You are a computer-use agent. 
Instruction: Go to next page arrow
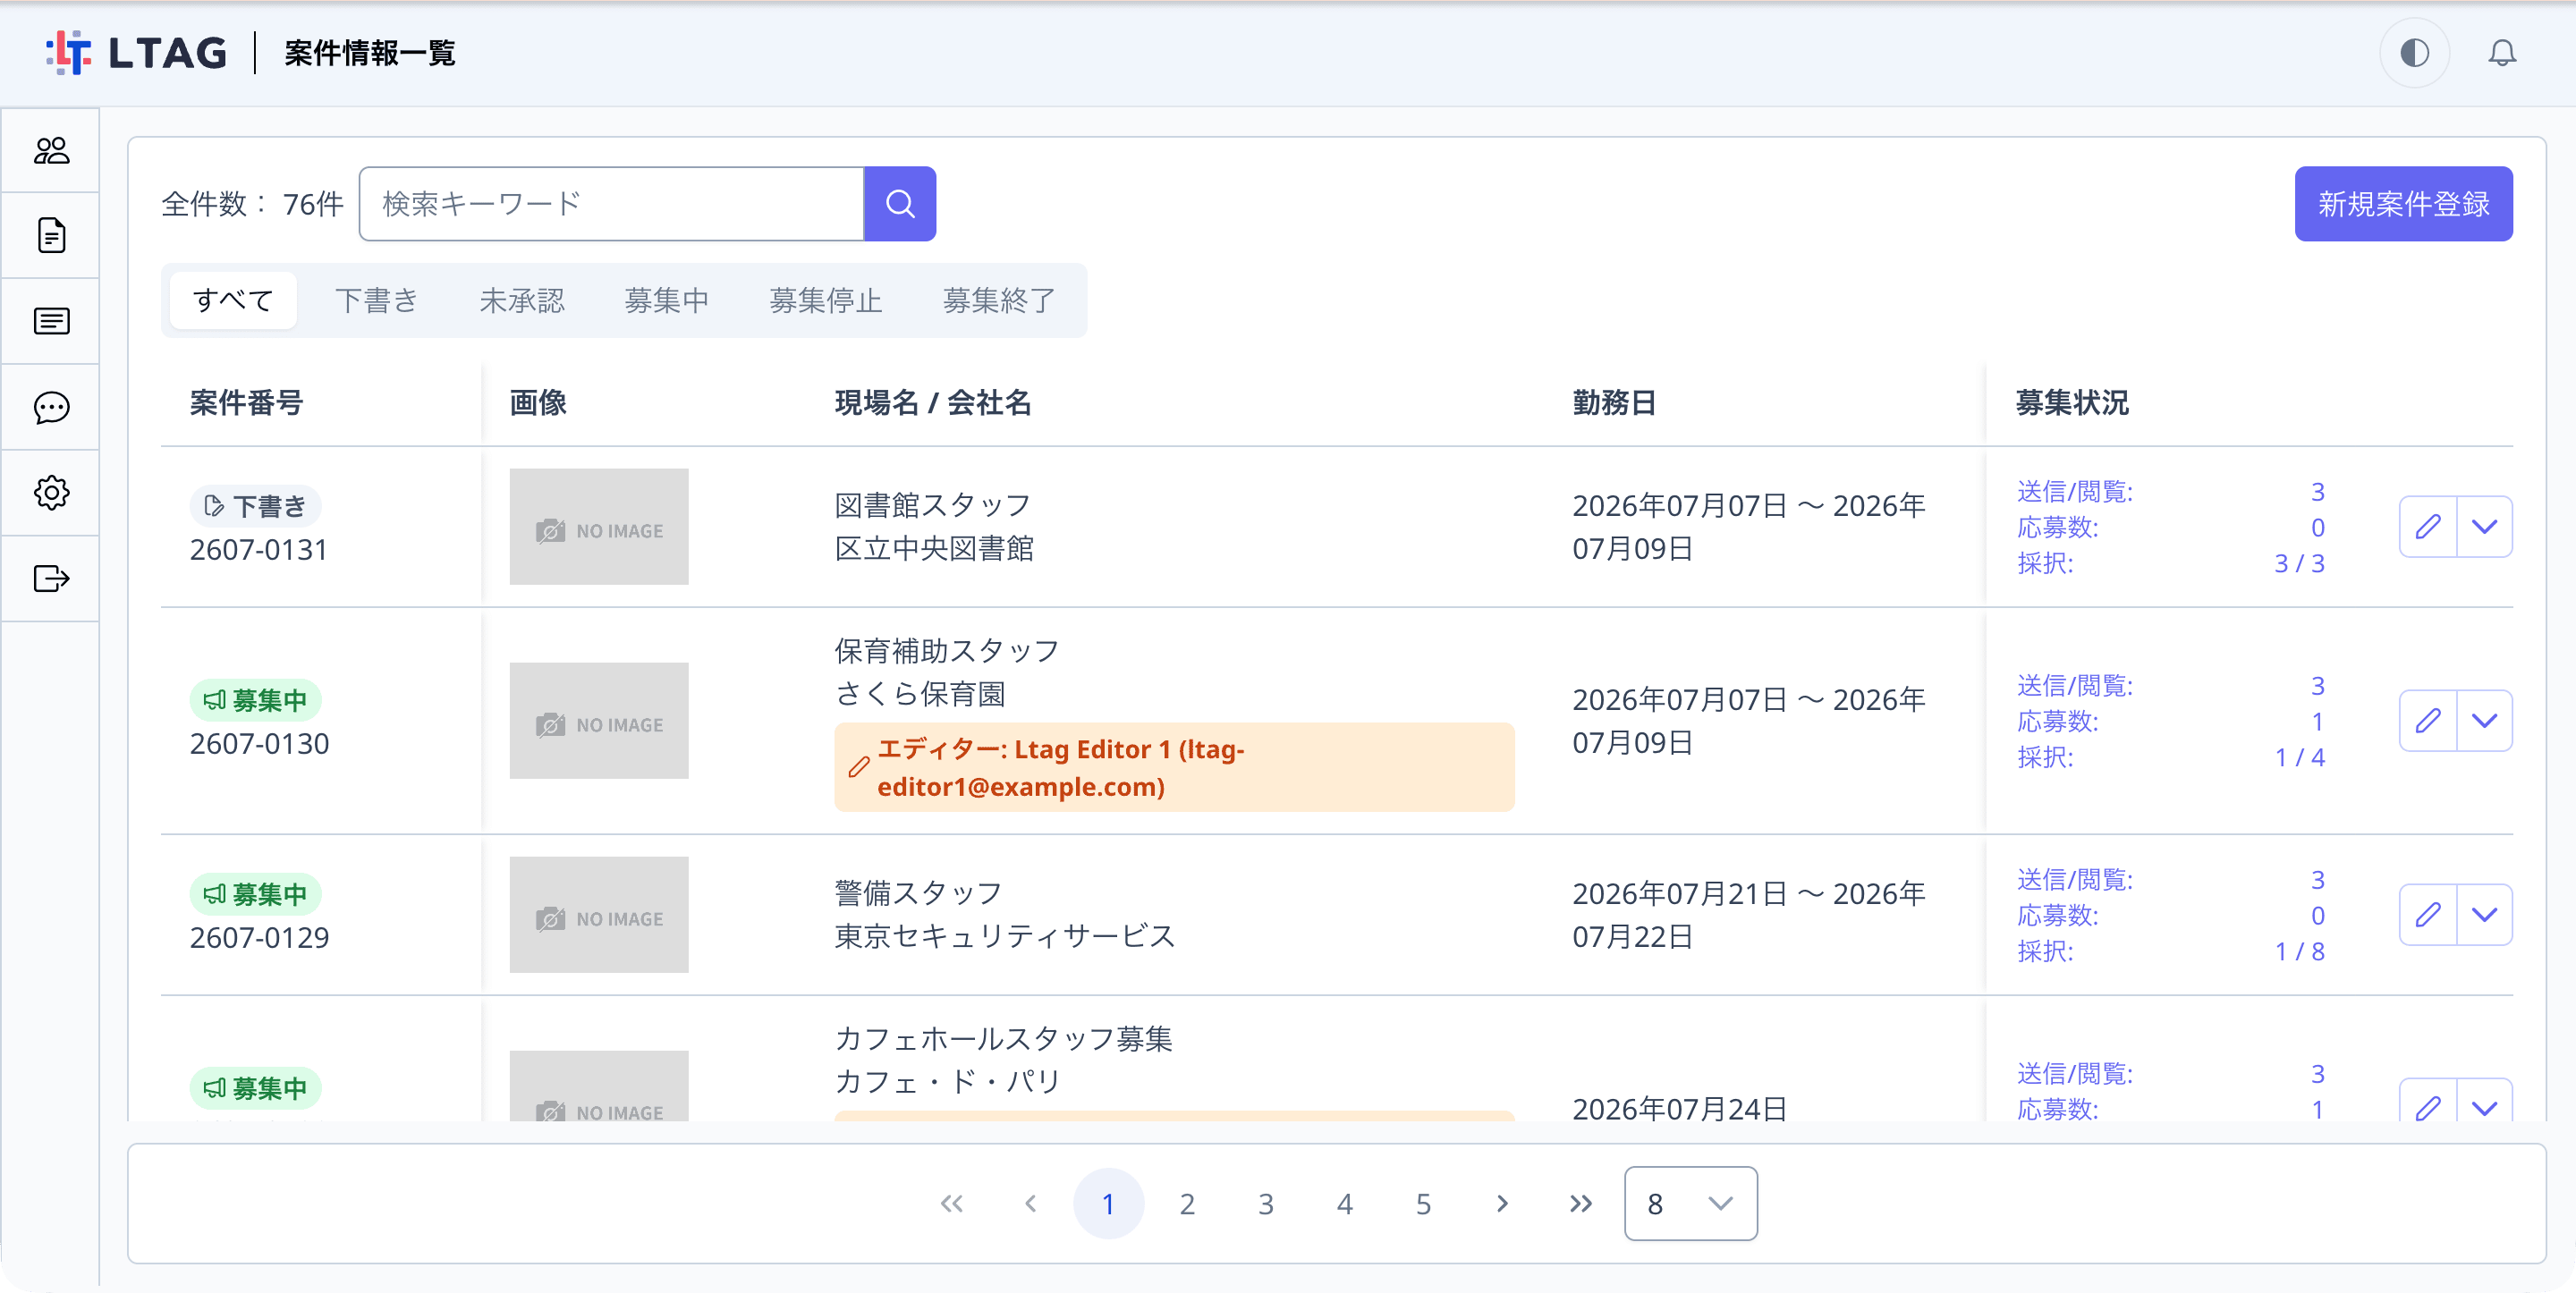(1502, 1203)
